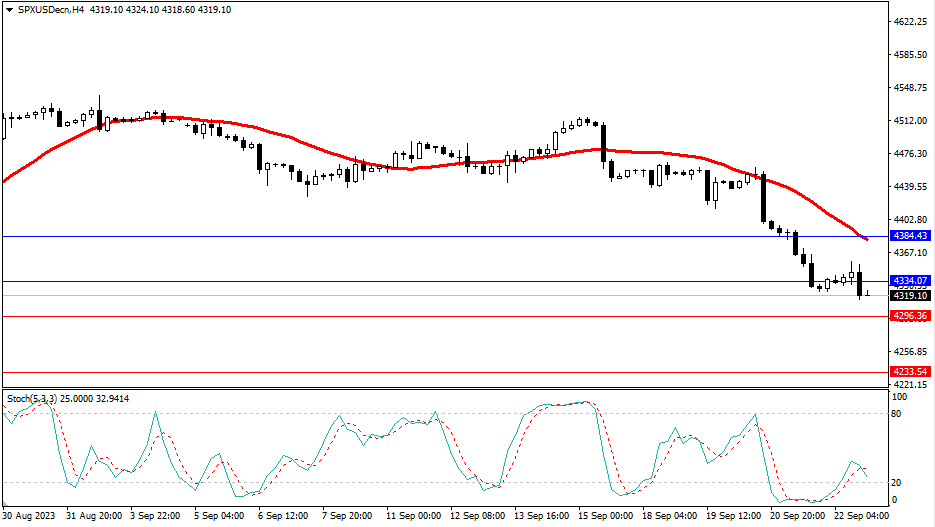
Task: Click the 4256.85 price scale value
Action: click(x=909, y=352)
